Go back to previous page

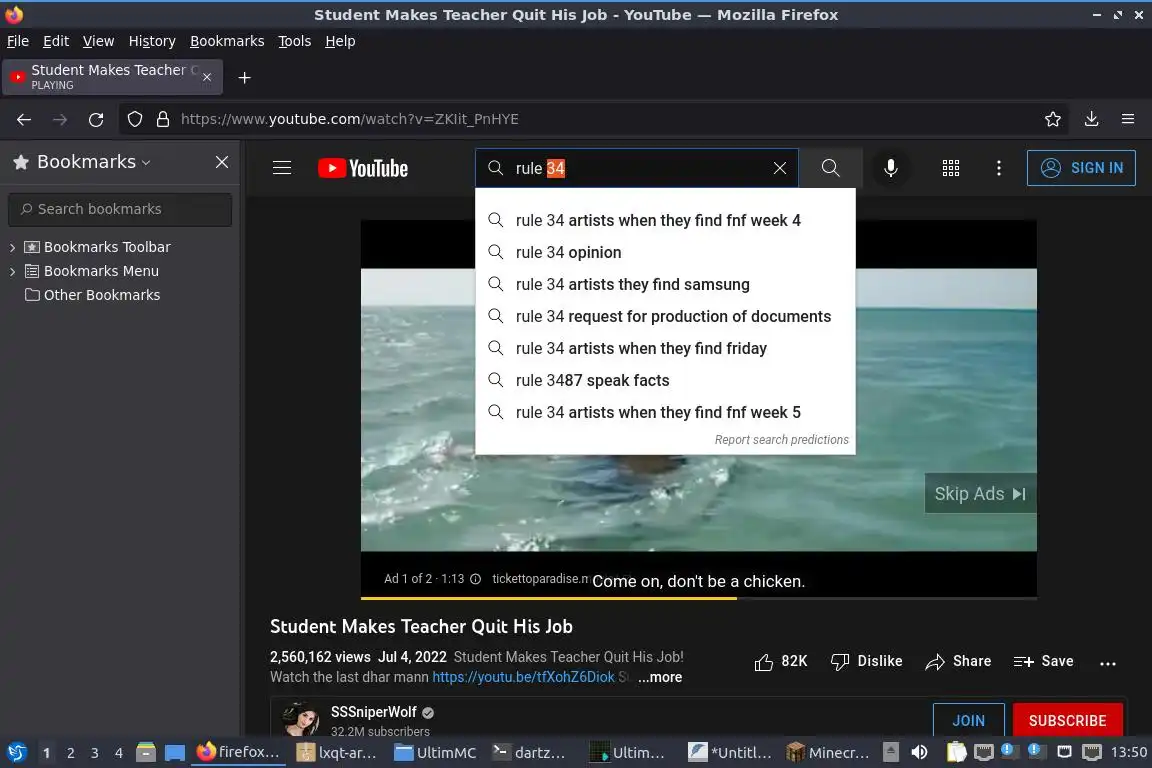pos(24,119)
